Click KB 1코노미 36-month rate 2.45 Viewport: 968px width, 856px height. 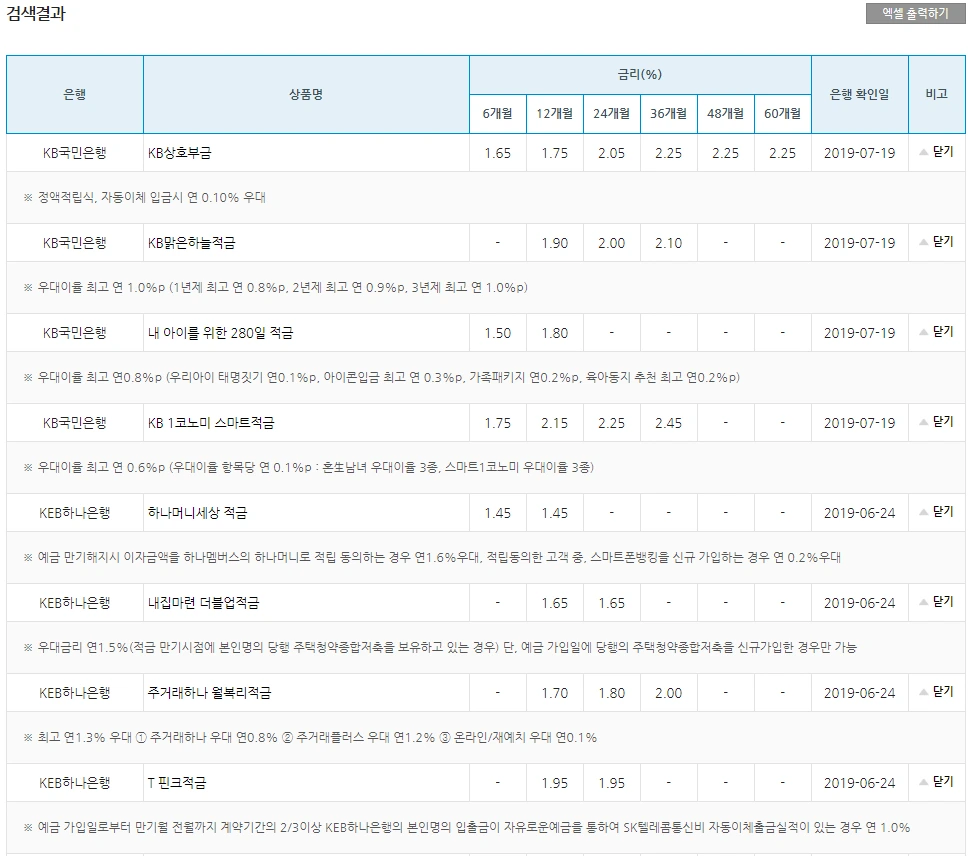(x=669, y=423)
